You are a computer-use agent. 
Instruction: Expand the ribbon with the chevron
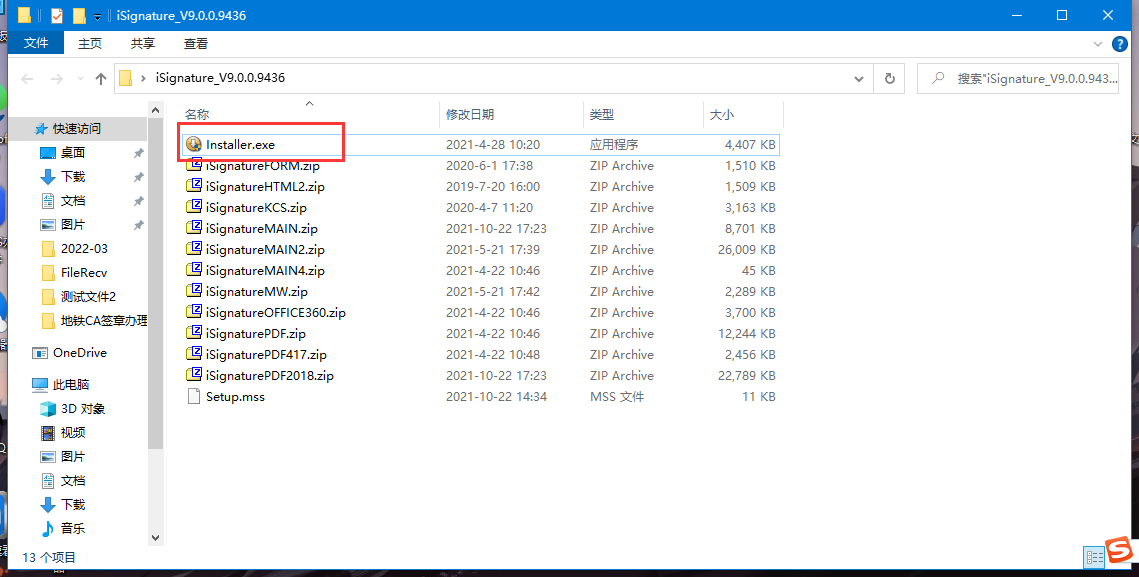coord(1098,44)
